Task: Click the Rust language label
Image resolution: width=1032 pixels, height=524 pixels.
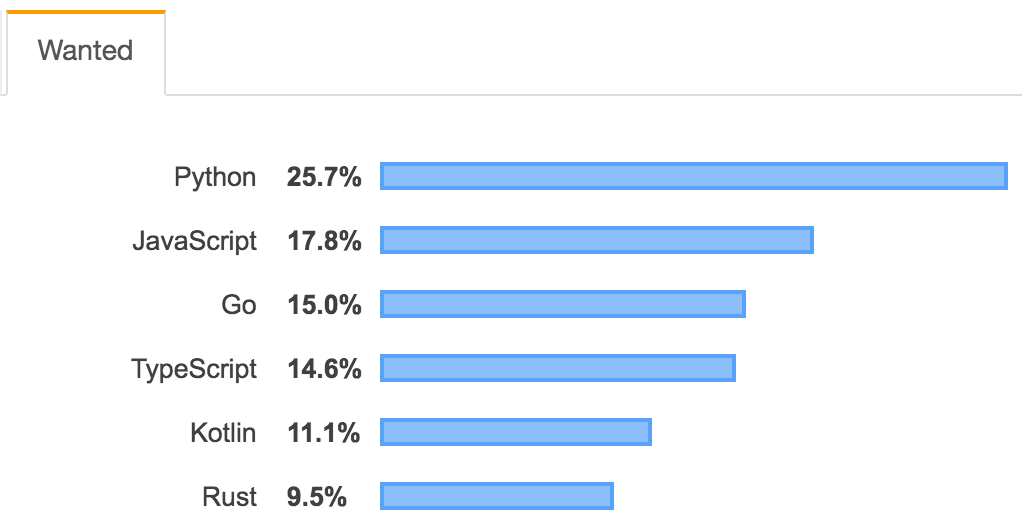Action: [229, 496]
